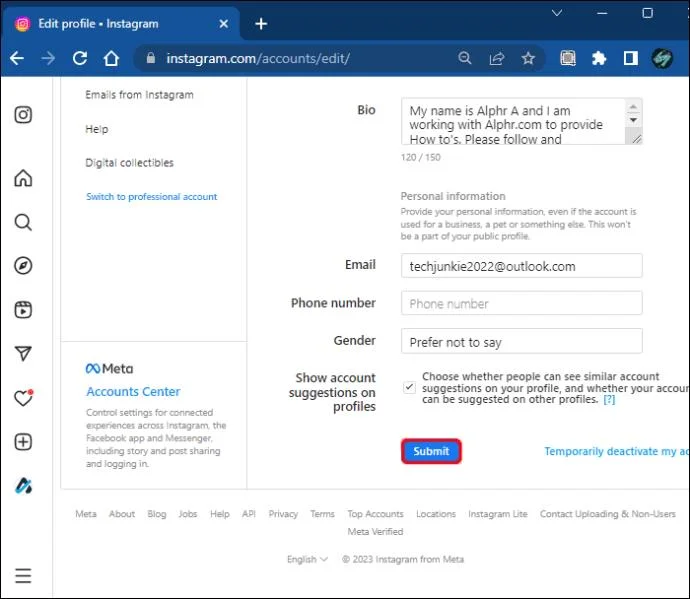Click Switch to professional account
The height and width of the screenshot is (599, 690).
coord(151,197)
